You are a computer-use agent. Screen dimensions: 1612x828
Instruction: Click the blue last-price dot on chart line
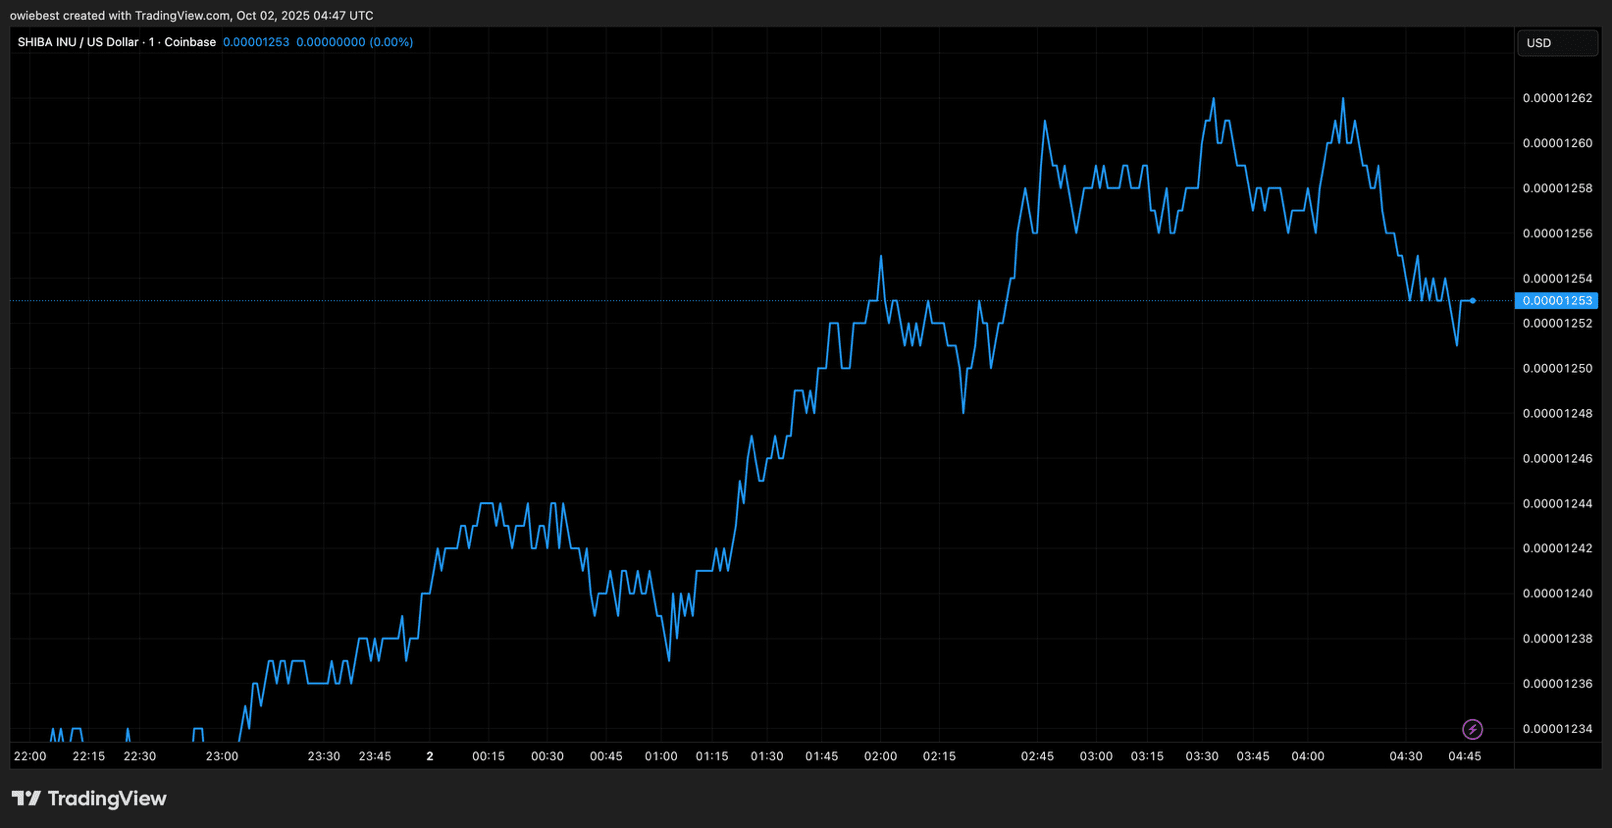[x=1473, y=300]
